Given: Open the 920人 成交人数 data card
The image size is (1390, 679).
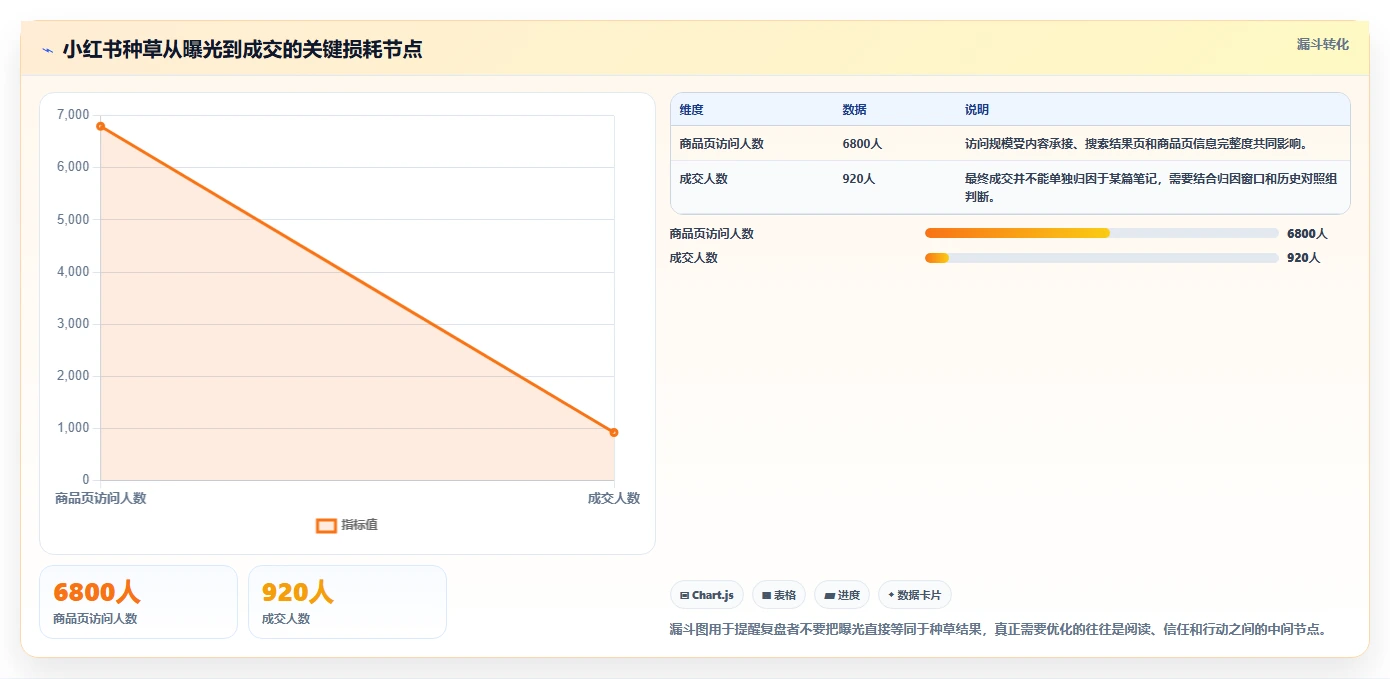Looking at the screenshot, I should coord(347,602).
